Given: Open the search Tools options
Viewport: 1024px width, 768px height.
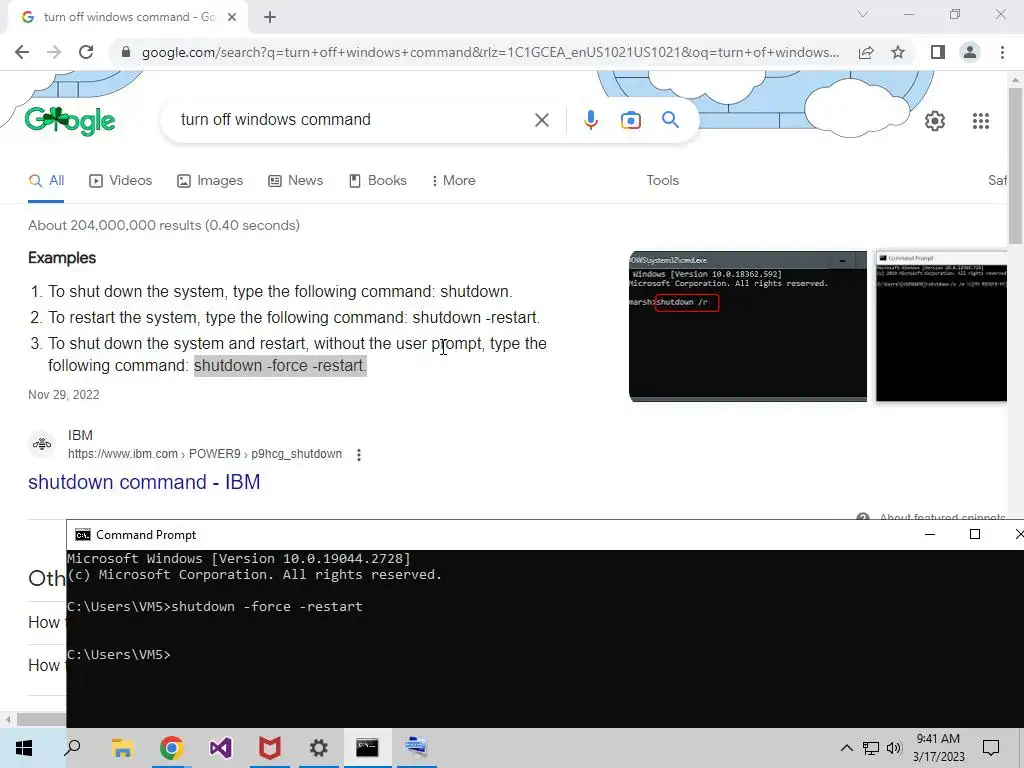Looking at the screenshot, I should point(662,181).
